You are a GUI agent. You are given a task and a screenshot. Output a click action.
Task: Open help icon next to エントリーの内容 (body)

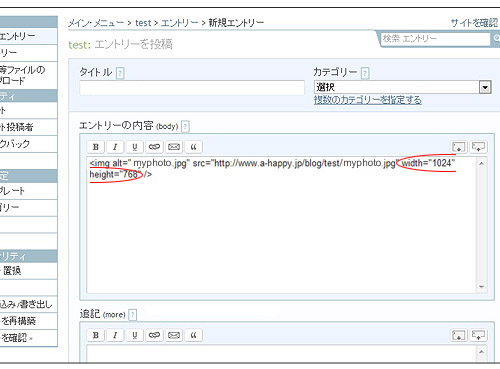point(185,127)
